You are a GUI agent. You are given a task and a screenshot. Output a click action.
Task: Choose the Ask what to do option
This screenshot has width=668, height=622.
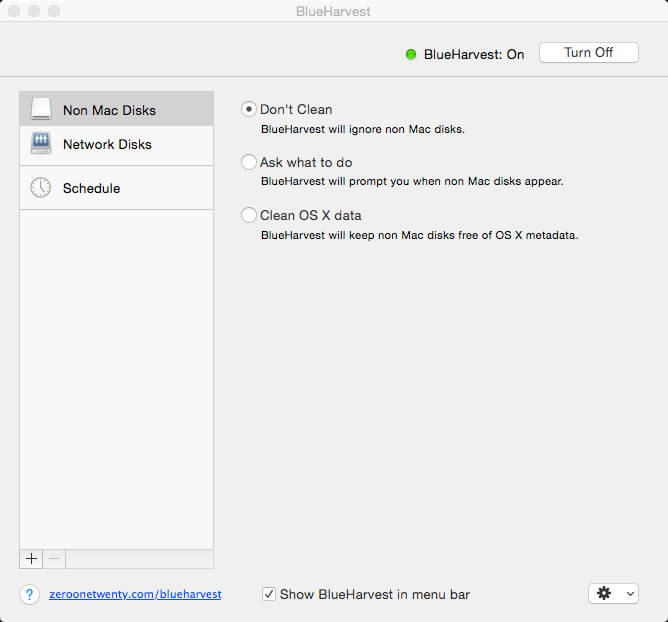[249, 162]
